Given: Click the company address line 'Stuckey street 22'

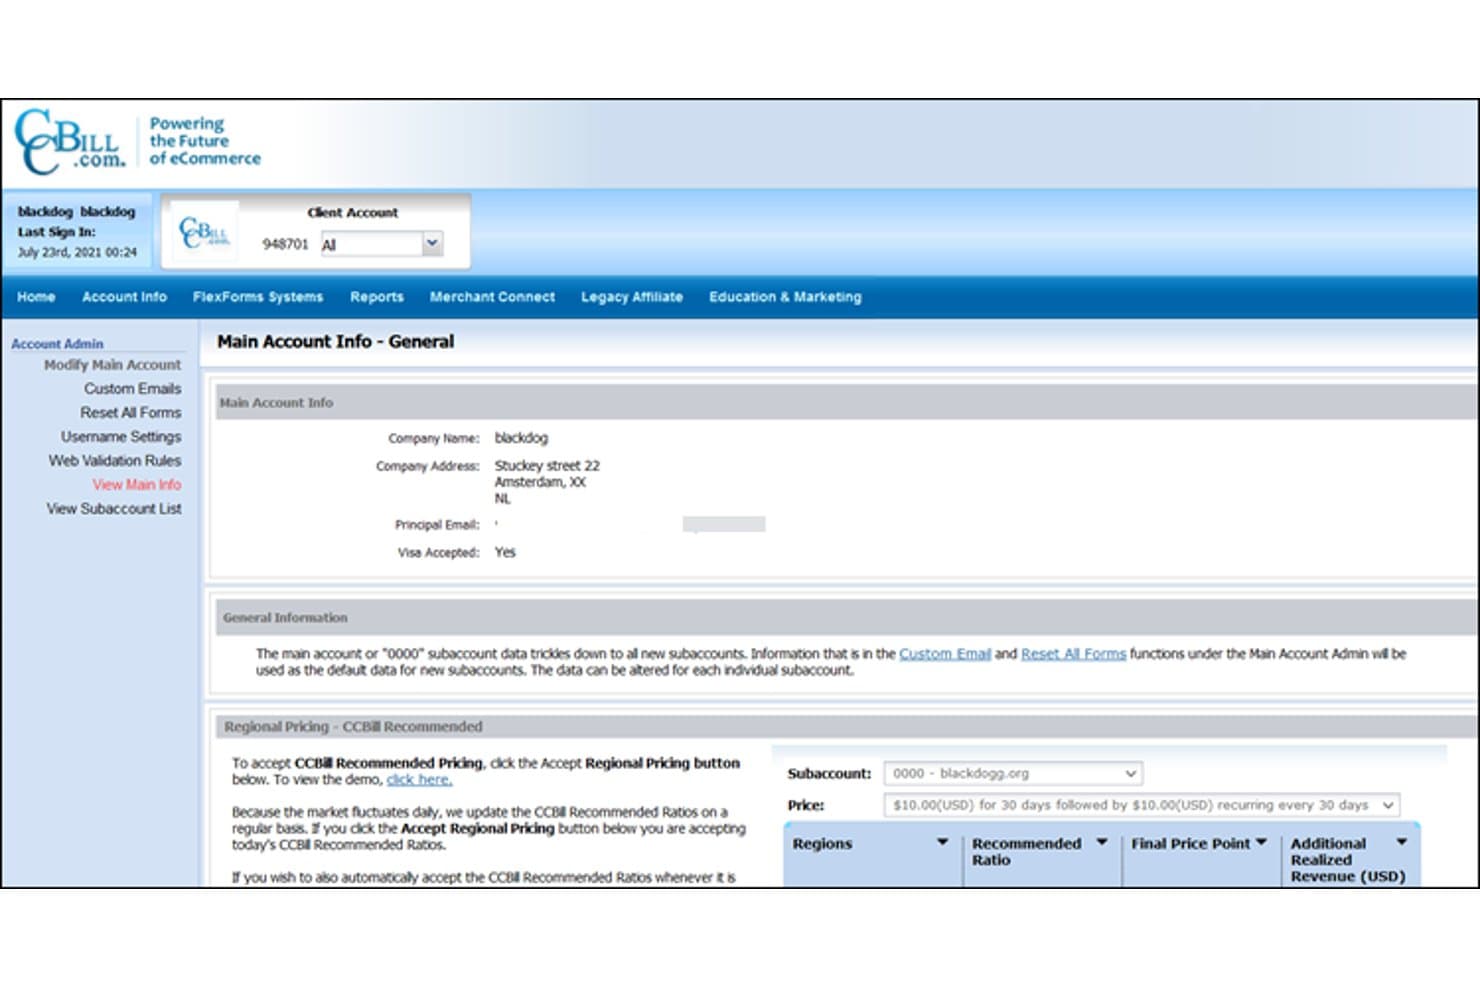Looking at the screenshot, I should [547, 466].
